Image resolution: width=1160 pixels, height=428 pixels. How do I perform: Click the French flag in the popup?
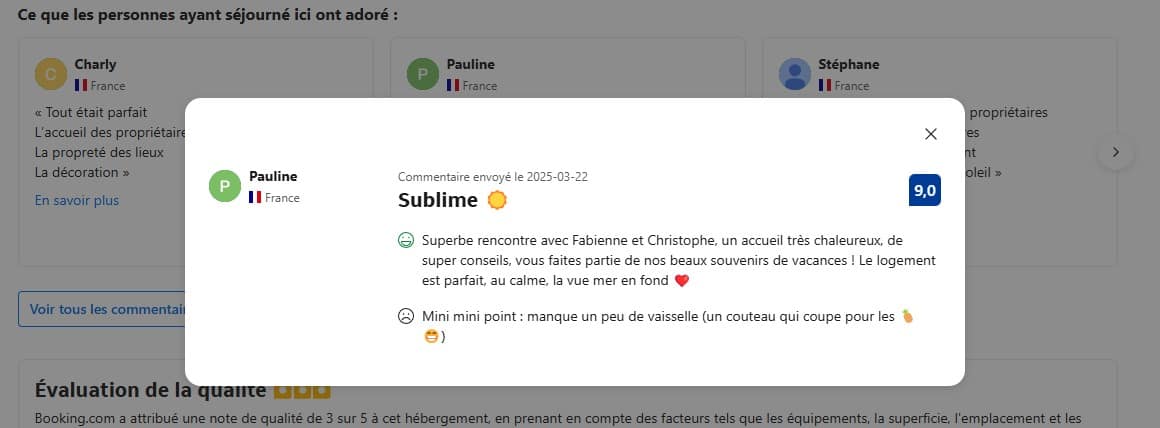pos(255,197)
